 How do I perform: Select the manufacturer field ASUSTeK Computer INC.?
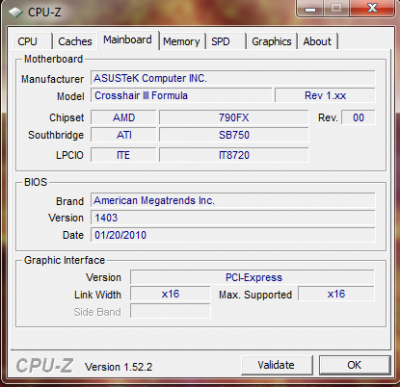[x=233, y=78]
